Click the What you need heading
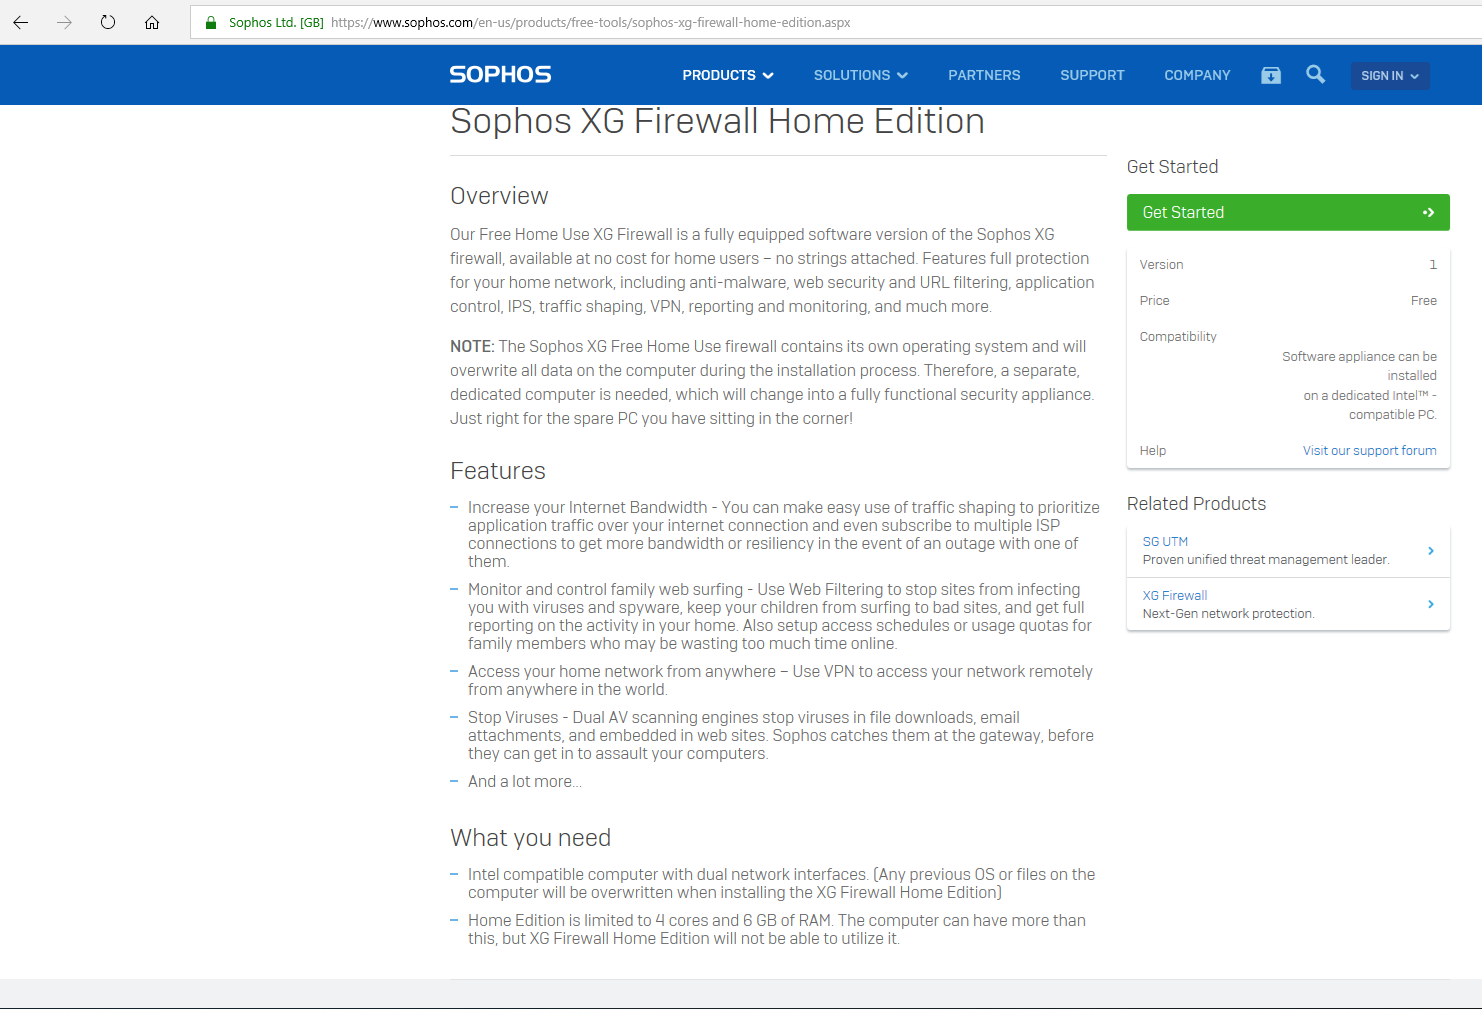 point(530,838)
